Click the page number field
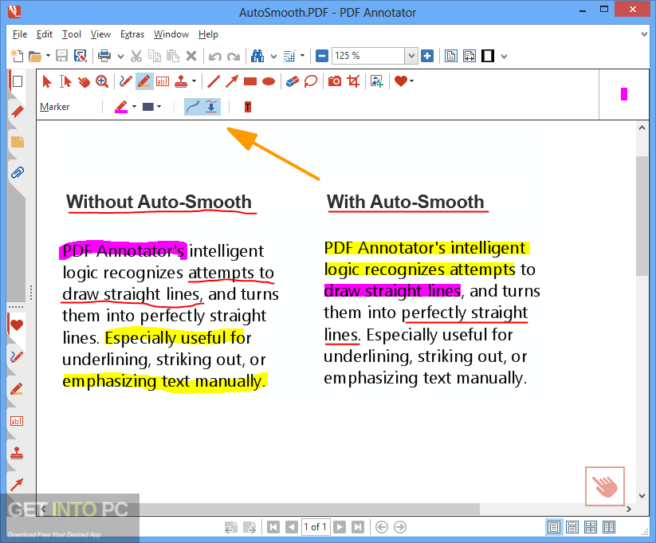Viewport: 656px width, 543px height. click(x=315, y=527)
